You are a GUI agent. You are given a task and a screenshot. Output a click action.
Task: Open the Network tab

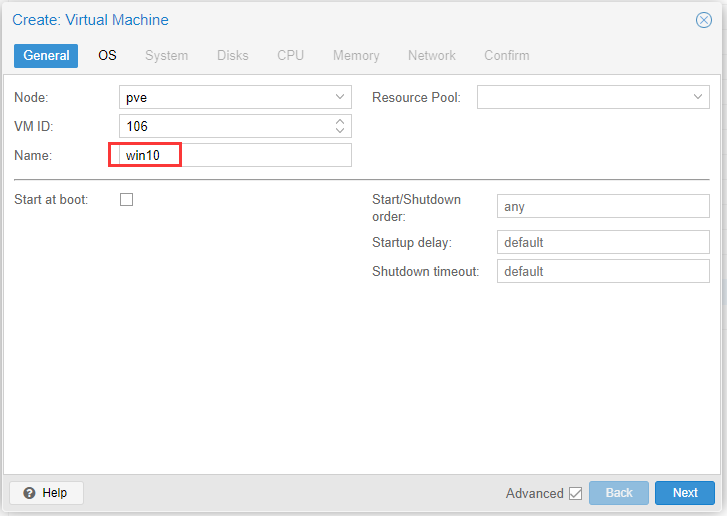(431, 55)
